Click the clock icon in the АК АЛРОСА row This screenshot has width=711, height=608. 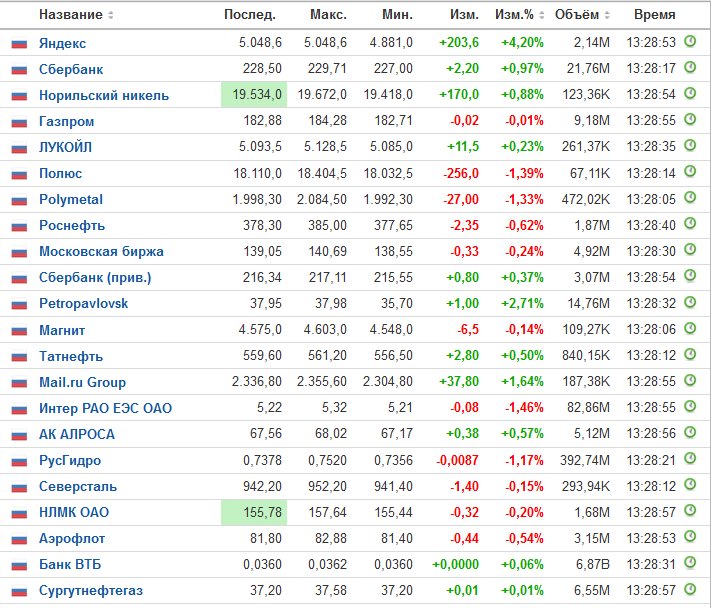point(690,433)
